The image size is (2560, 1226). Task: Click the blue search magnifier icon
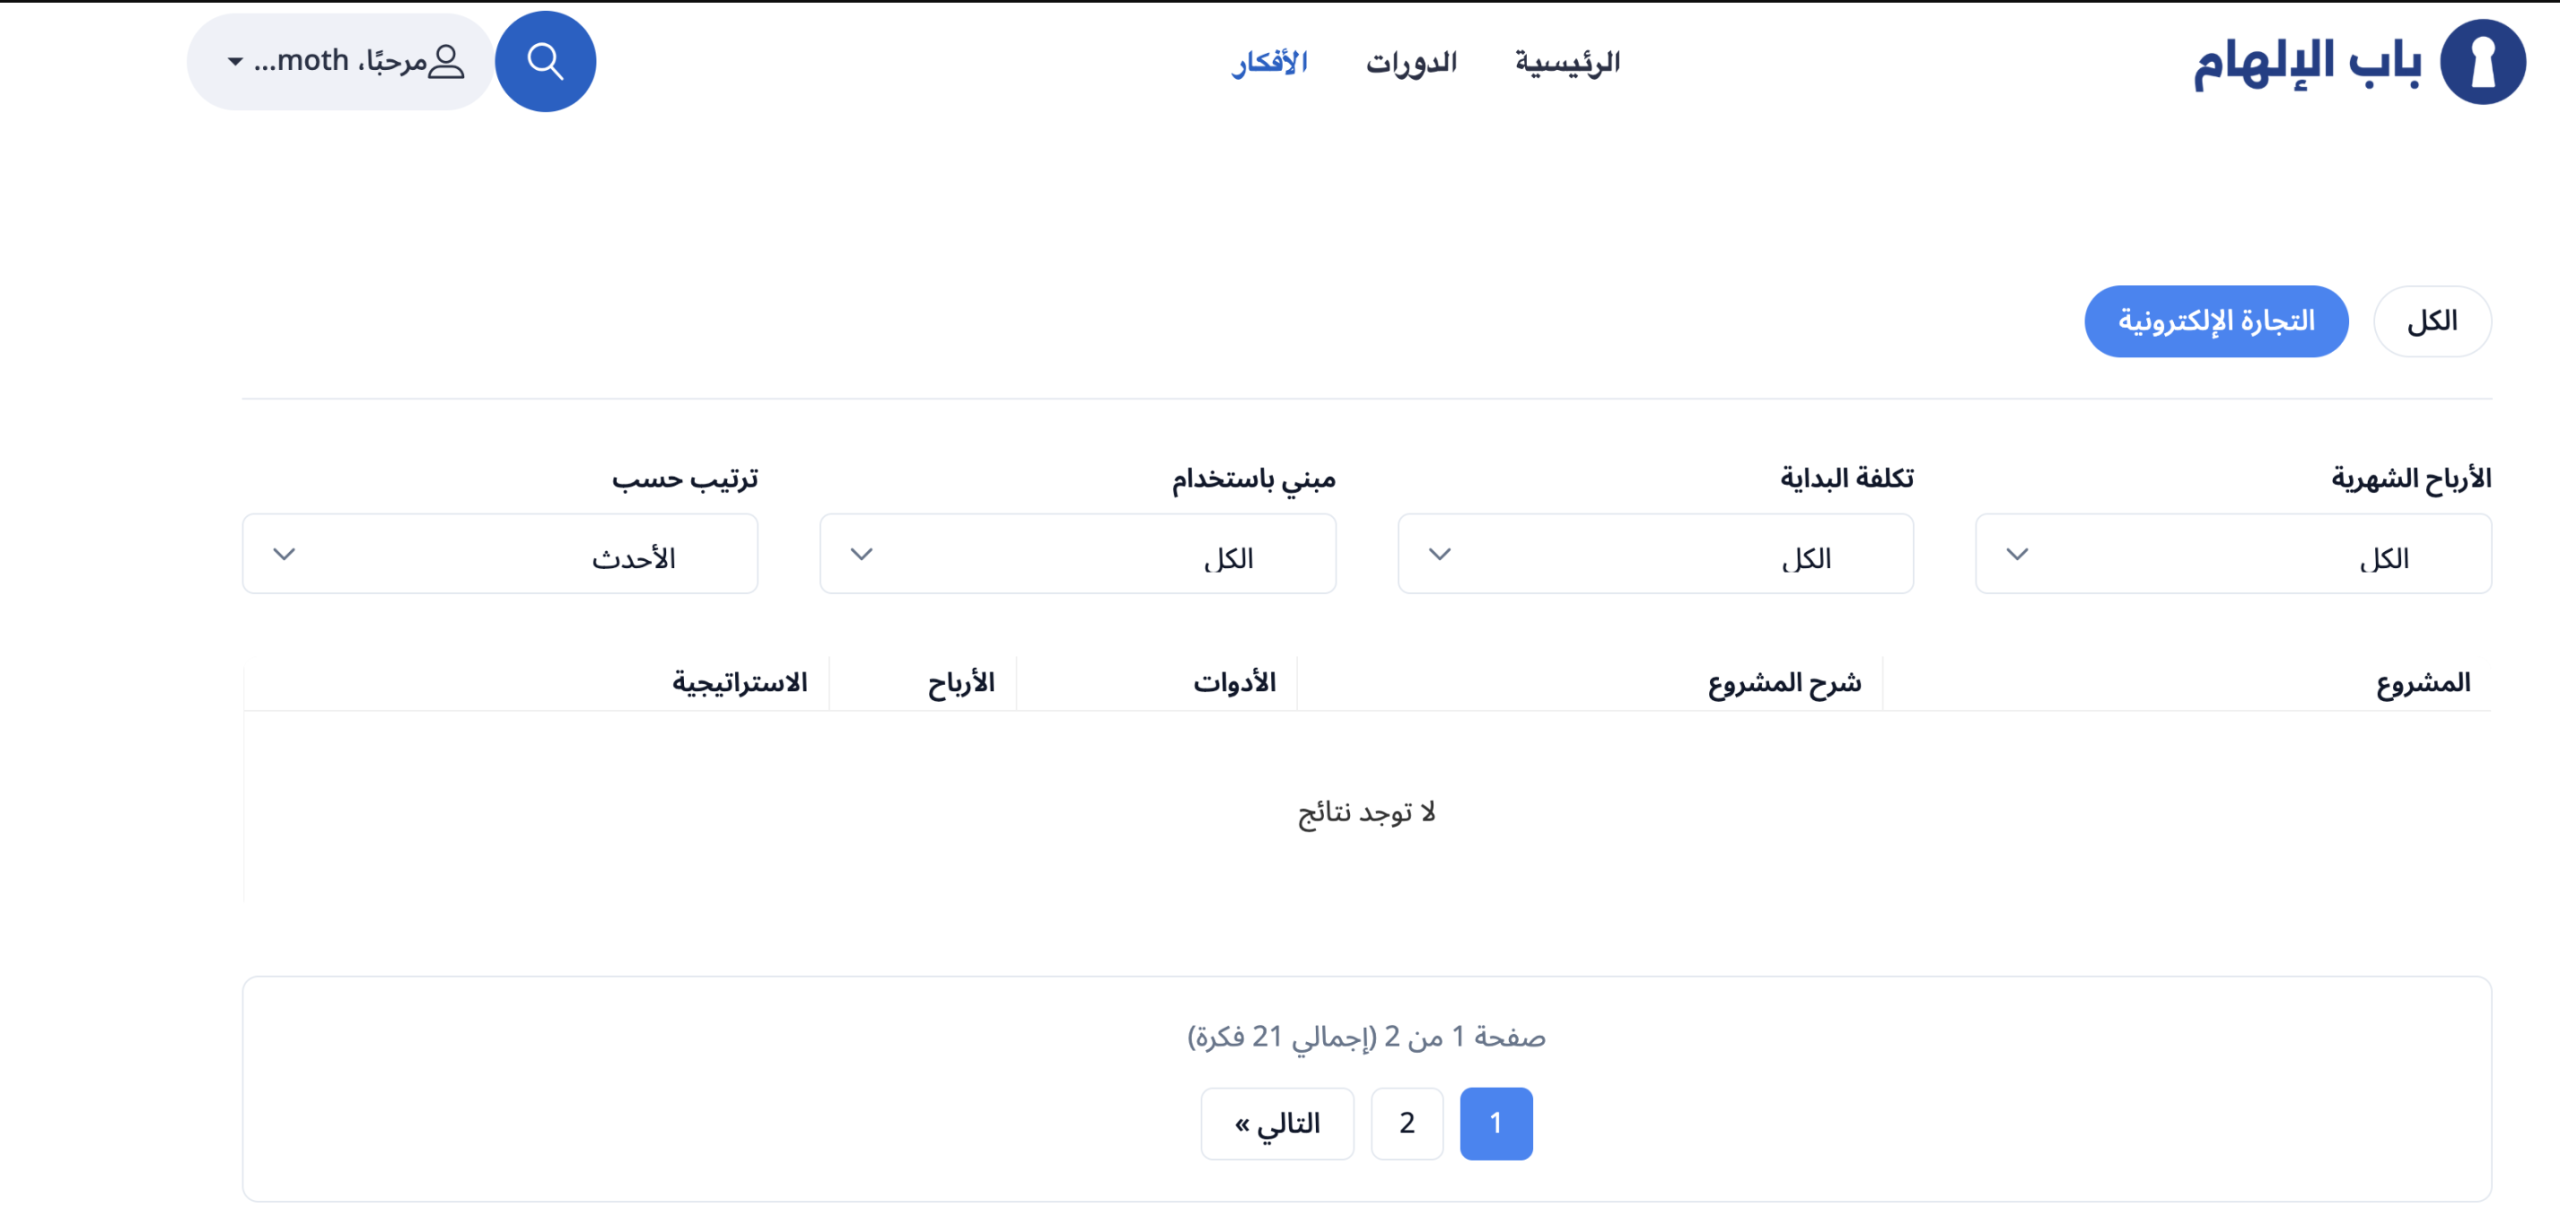pyautogui.click(x=545, y=62)
